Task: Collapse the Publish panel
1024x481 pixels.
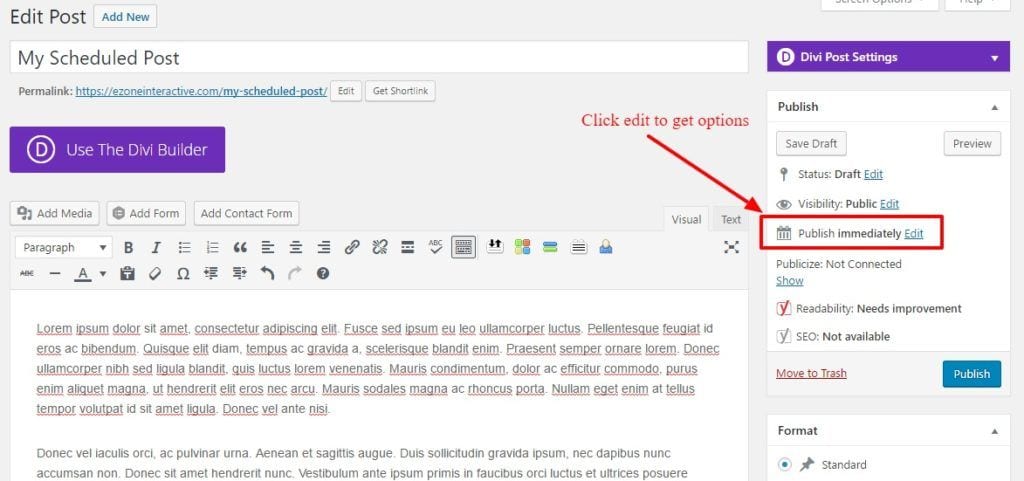Action: [x=995, y=107]
